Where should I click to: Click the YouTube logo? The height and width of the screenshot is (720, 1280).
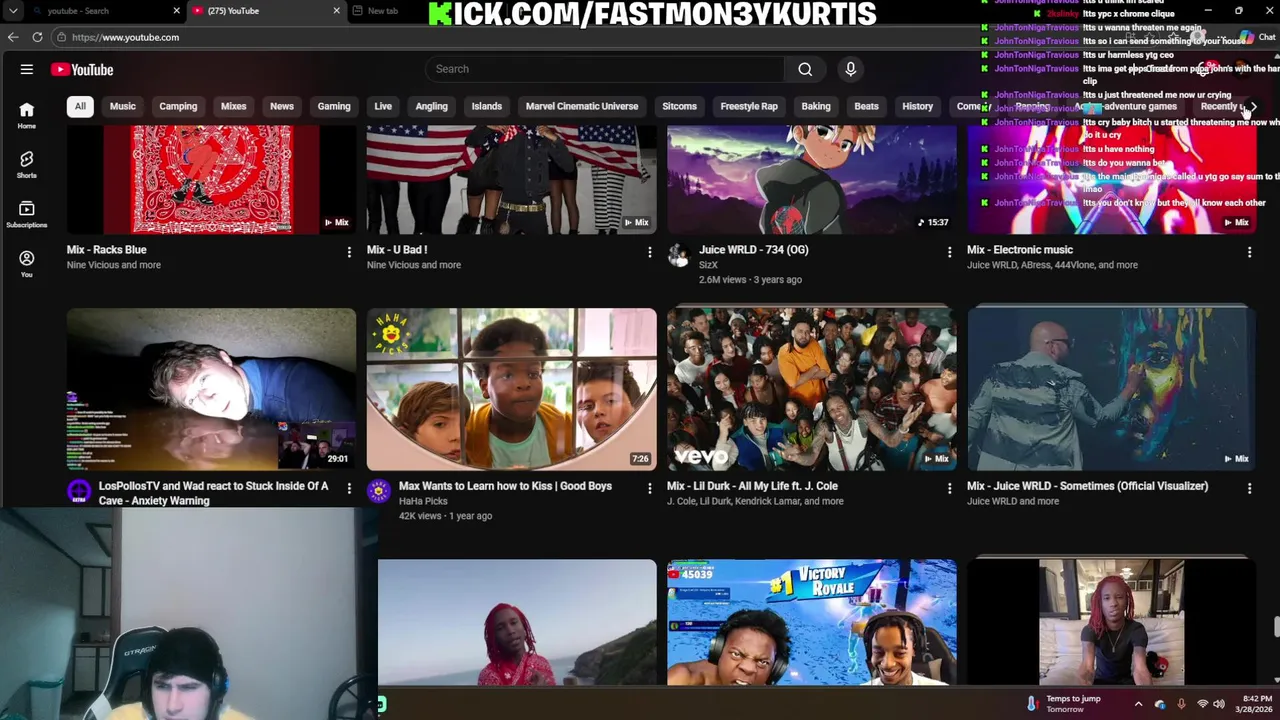(x=82, y=70)
